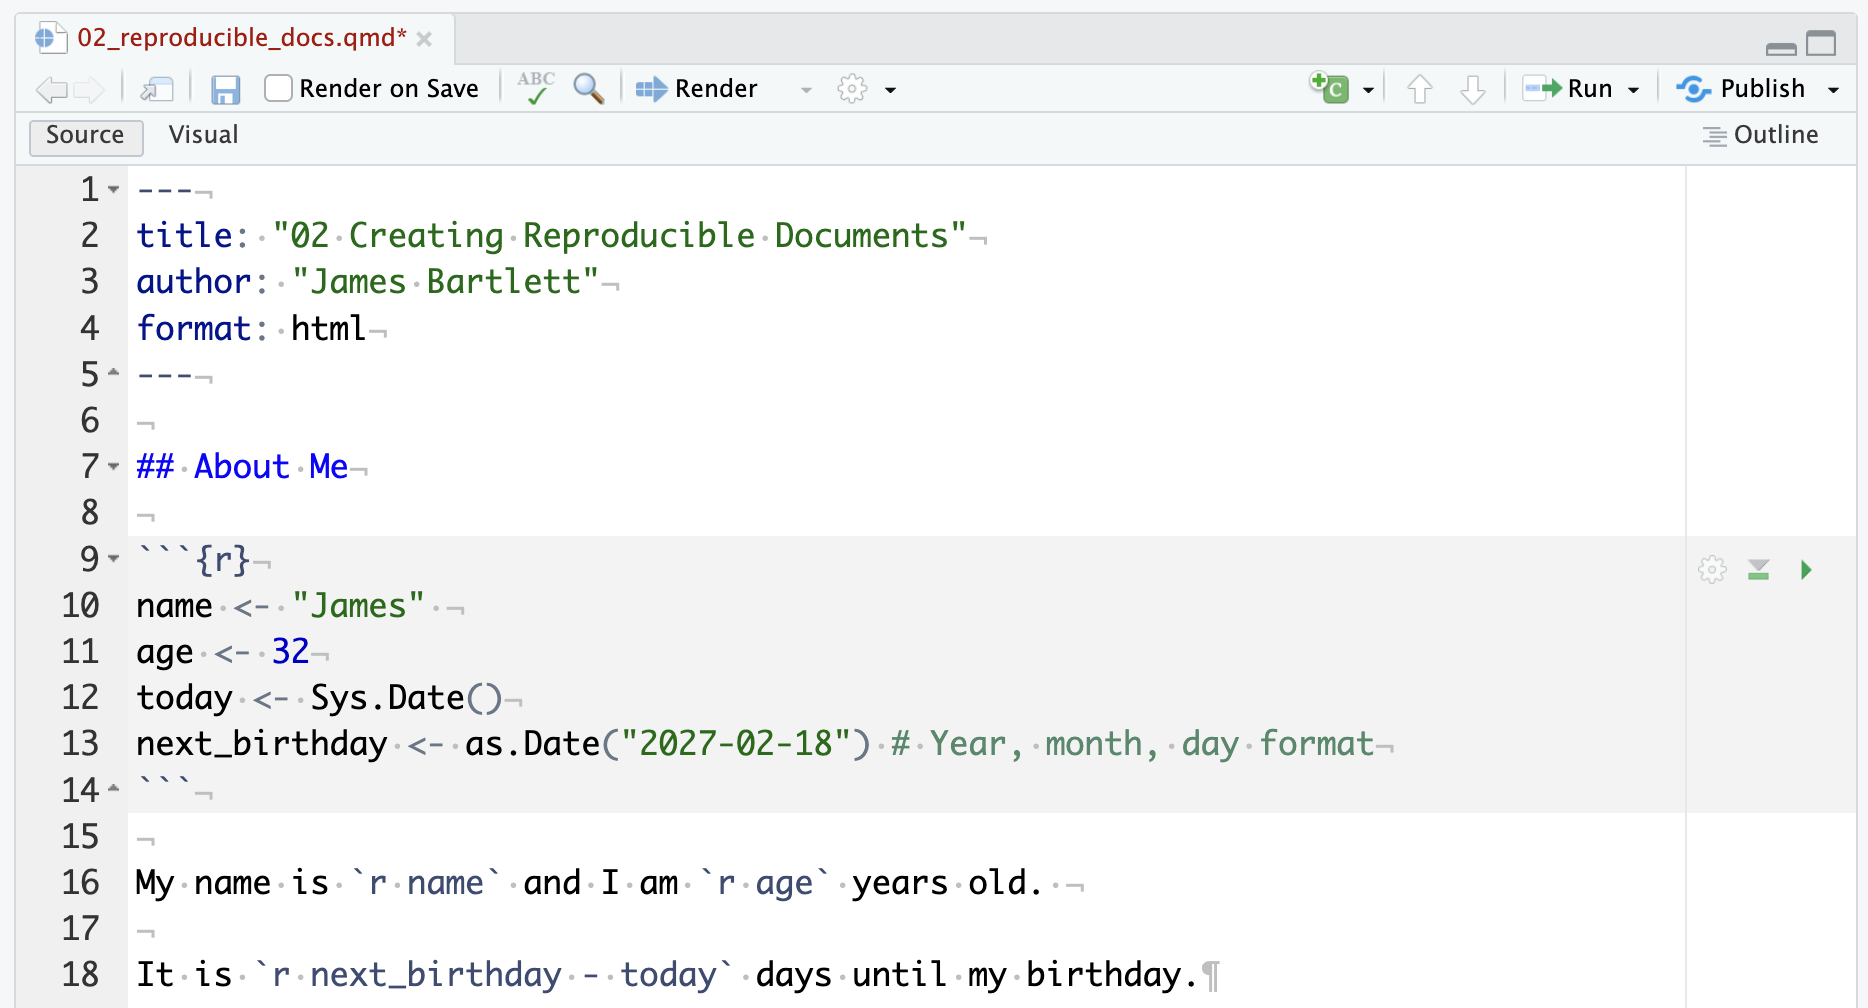Switch to Source editor mode
Screen dimensions: 1868x1008
tap(86, 136)
